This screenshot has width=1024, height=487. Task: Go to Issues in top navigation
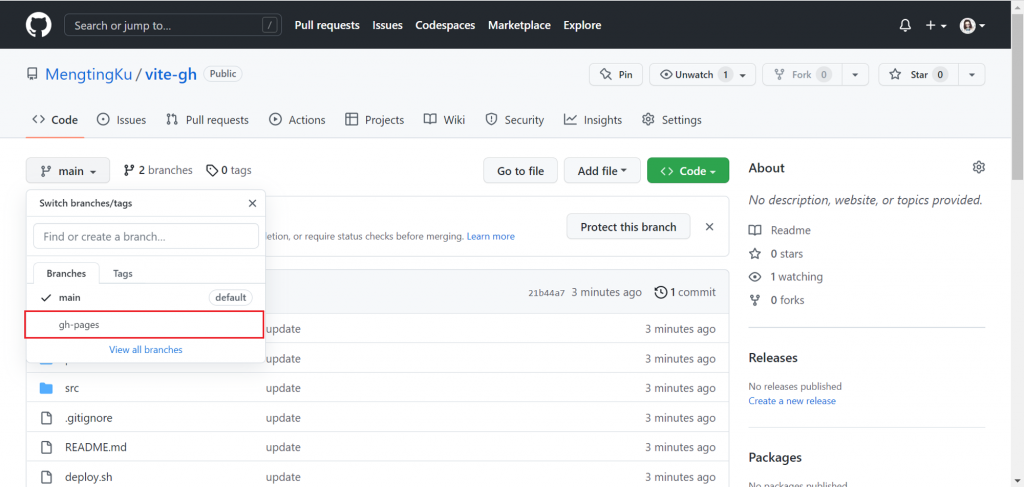(387, 25)
